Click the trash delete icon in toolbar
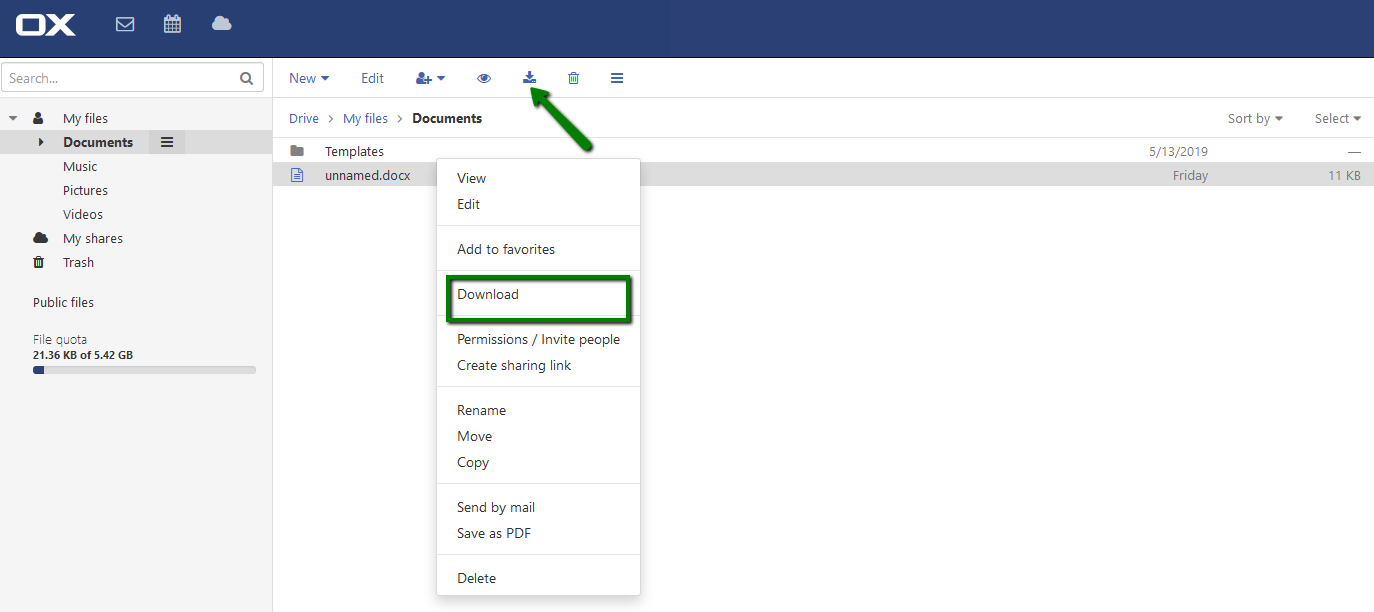Screen dimensions: 1374x612 point(573,78)
